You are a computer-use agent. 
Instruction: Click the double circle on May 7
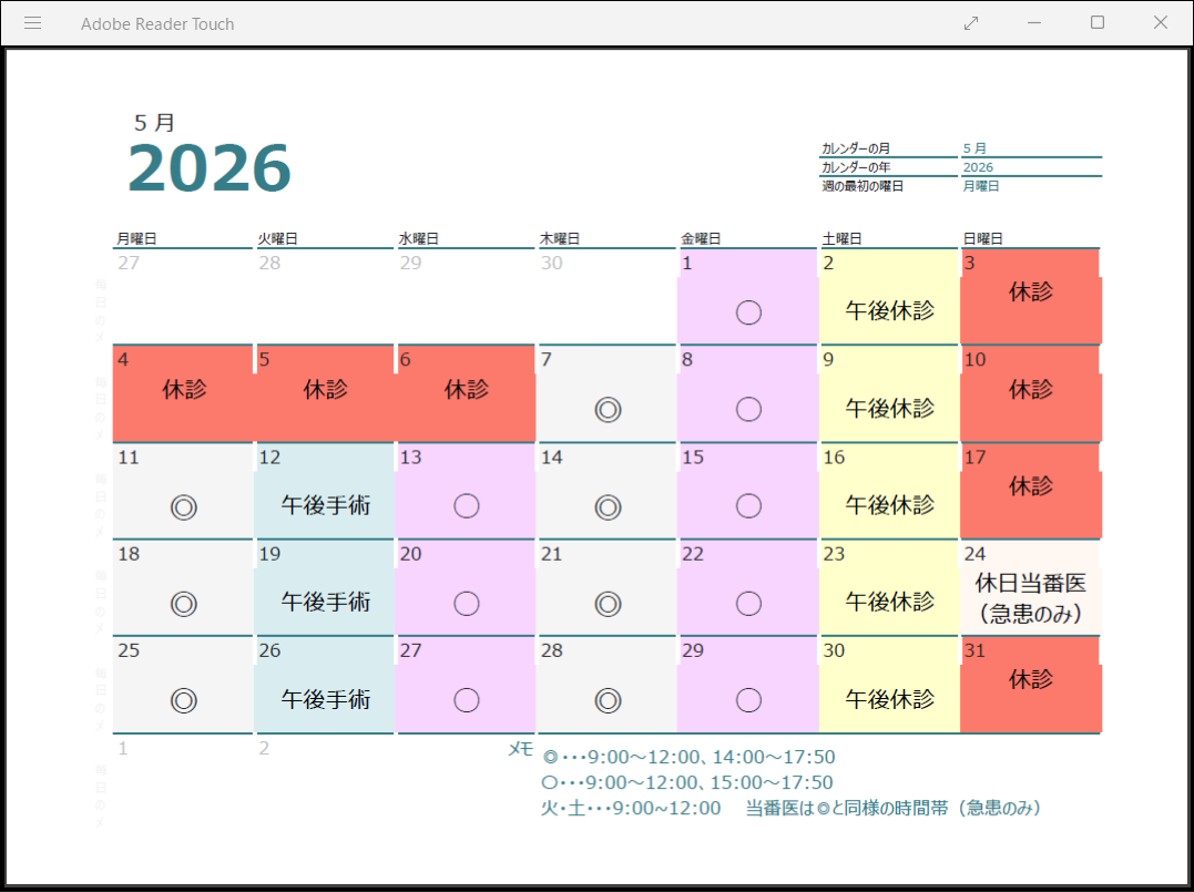(607, 410)
